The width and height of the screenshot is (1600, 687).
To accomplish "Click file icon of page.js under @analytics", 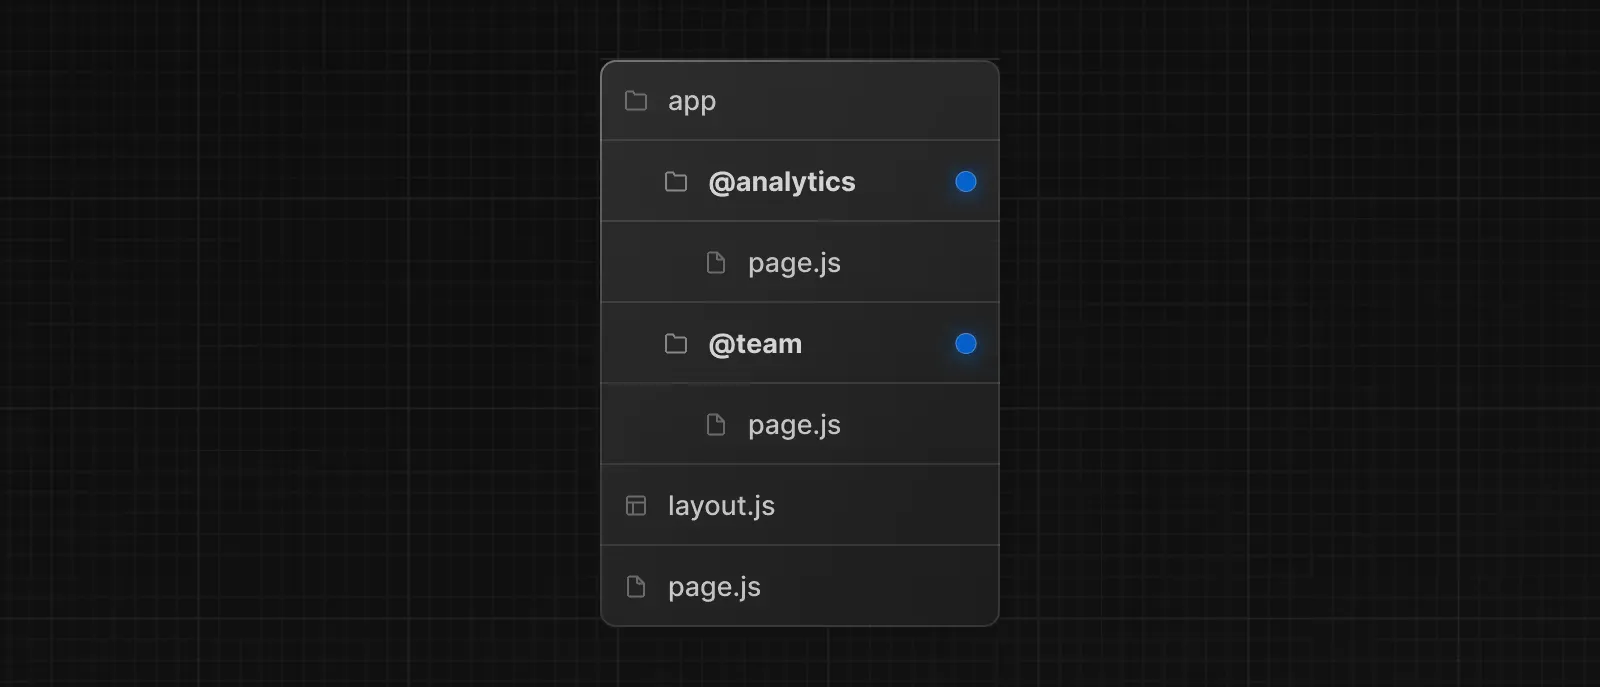I will (x=716, y=263).
